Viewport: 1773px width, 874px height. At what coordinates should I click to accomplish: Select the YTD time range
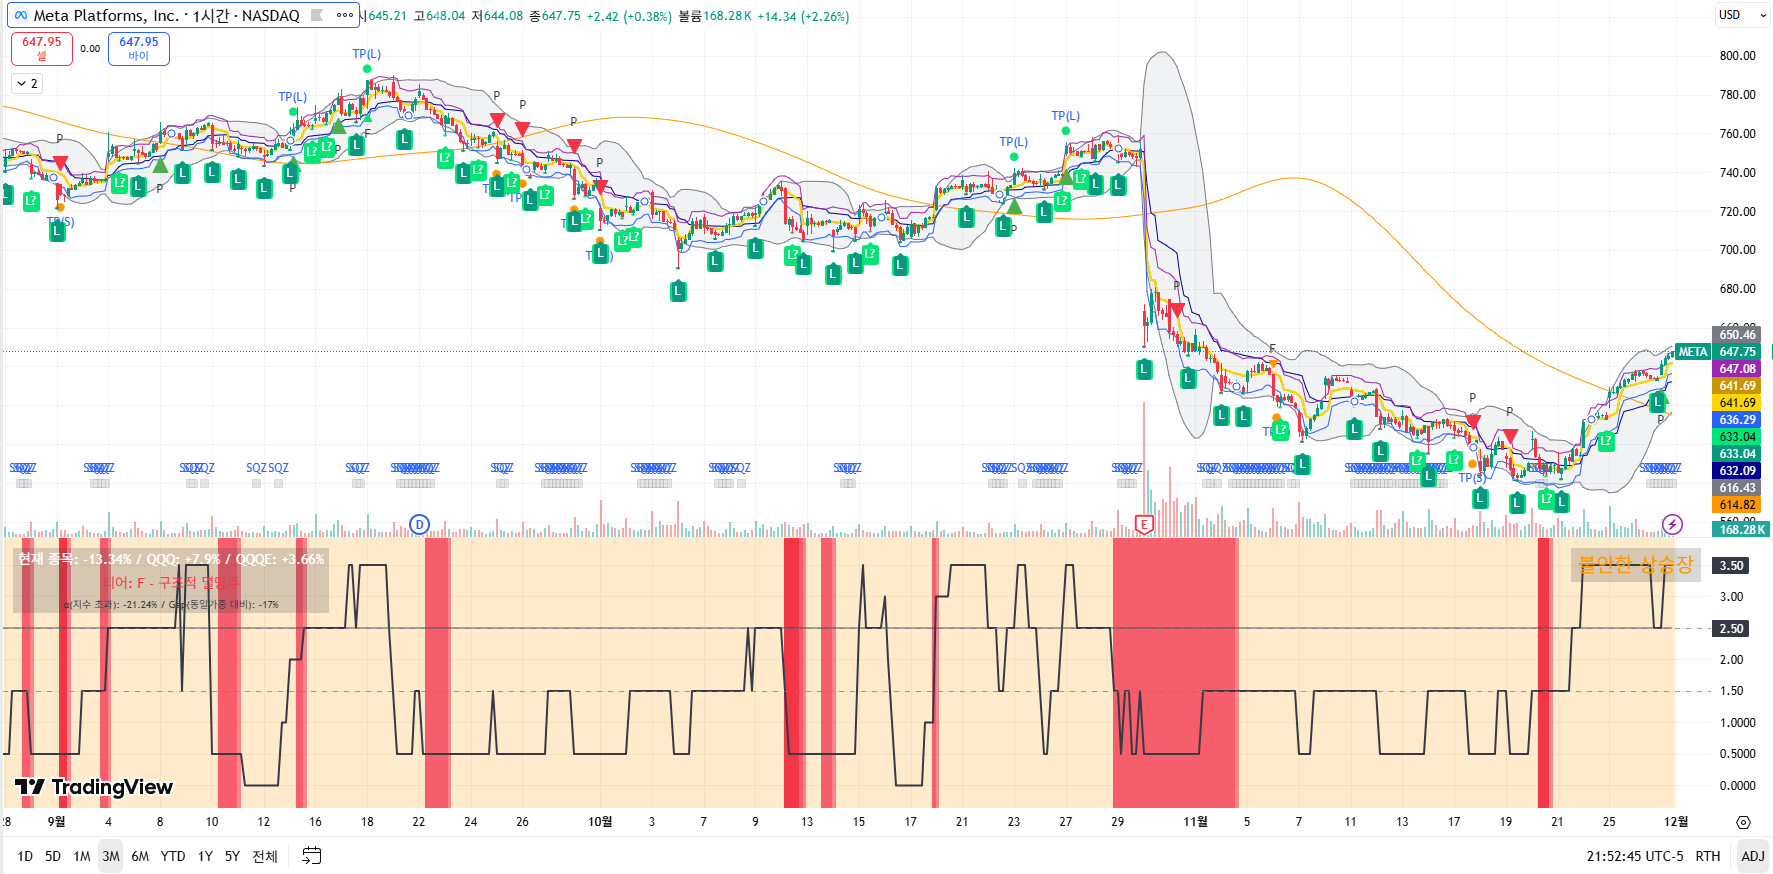point(173,856)
